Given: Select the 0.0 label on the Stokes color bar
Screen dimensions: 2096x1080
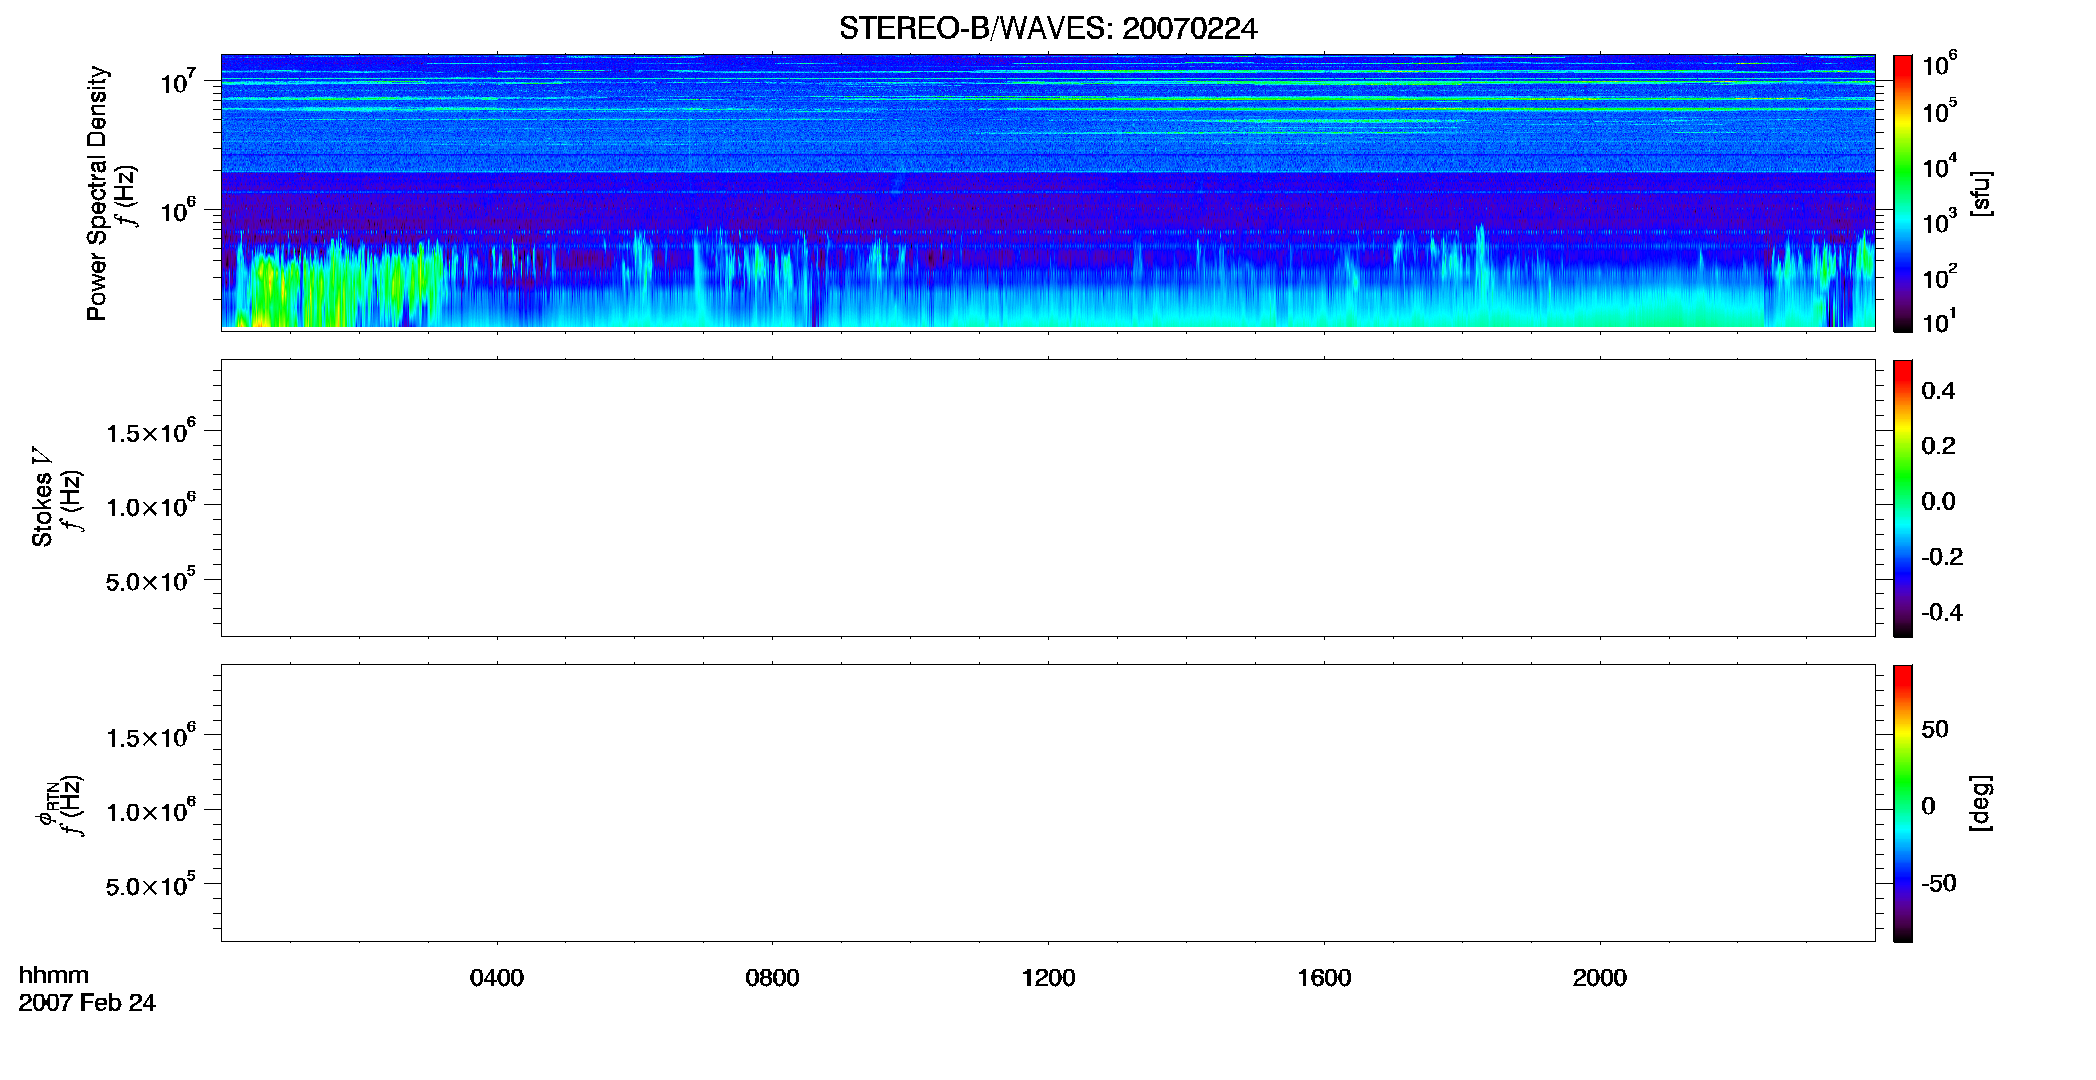Looking at the screenshot, I should tap(1938, 502).
